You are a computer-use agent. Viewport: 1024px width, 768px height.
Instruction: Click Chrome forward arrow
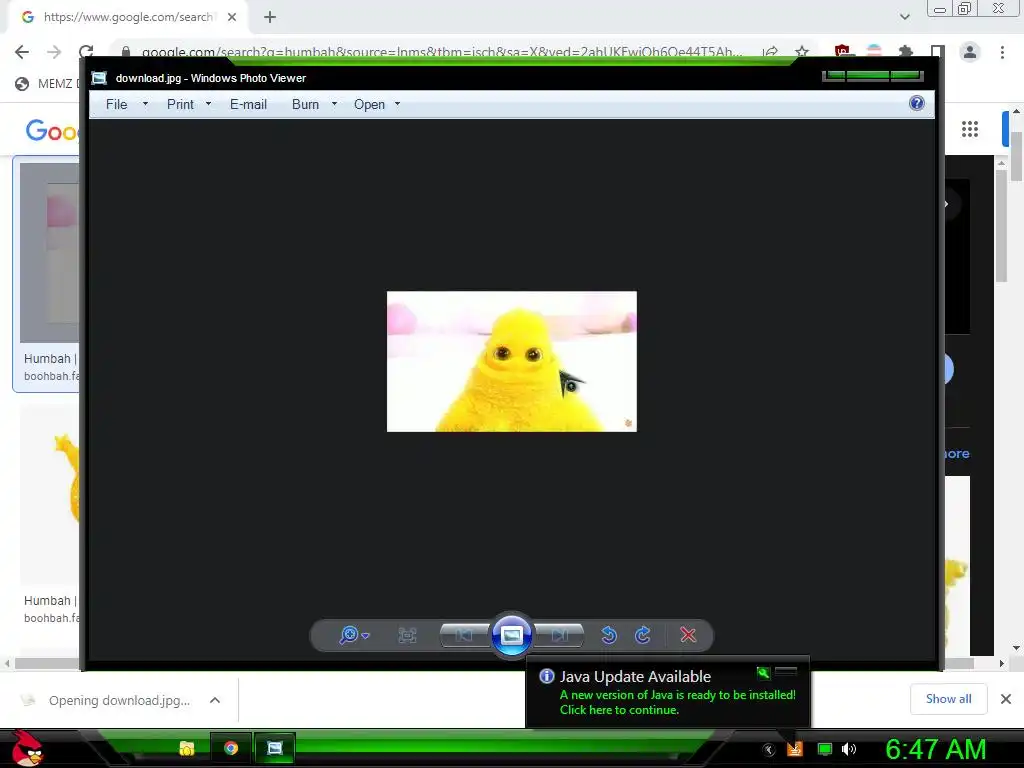pyautogui.click(x=54, y=52)
